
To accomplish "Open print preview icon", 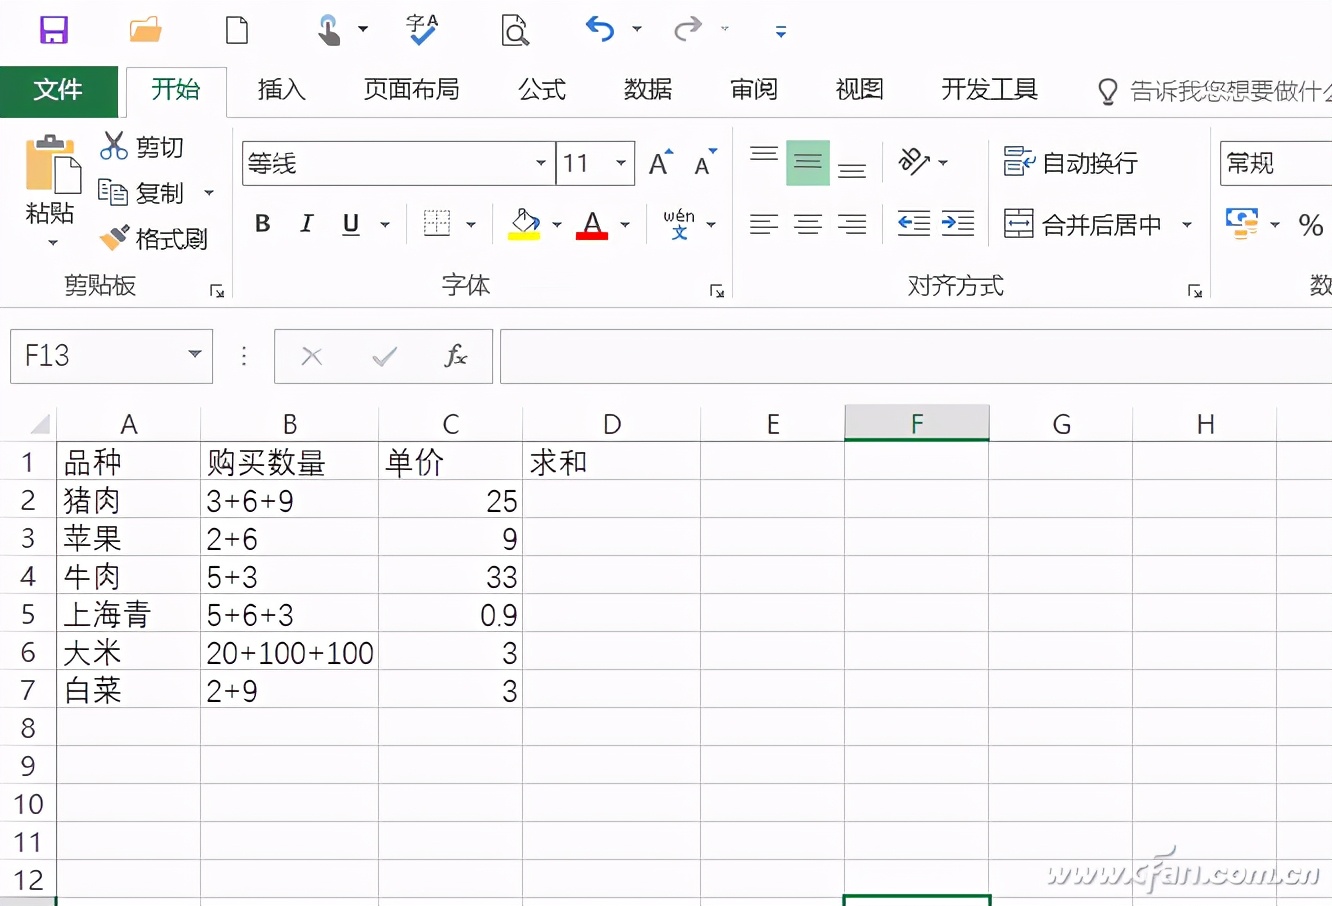I will click(514, 30).
